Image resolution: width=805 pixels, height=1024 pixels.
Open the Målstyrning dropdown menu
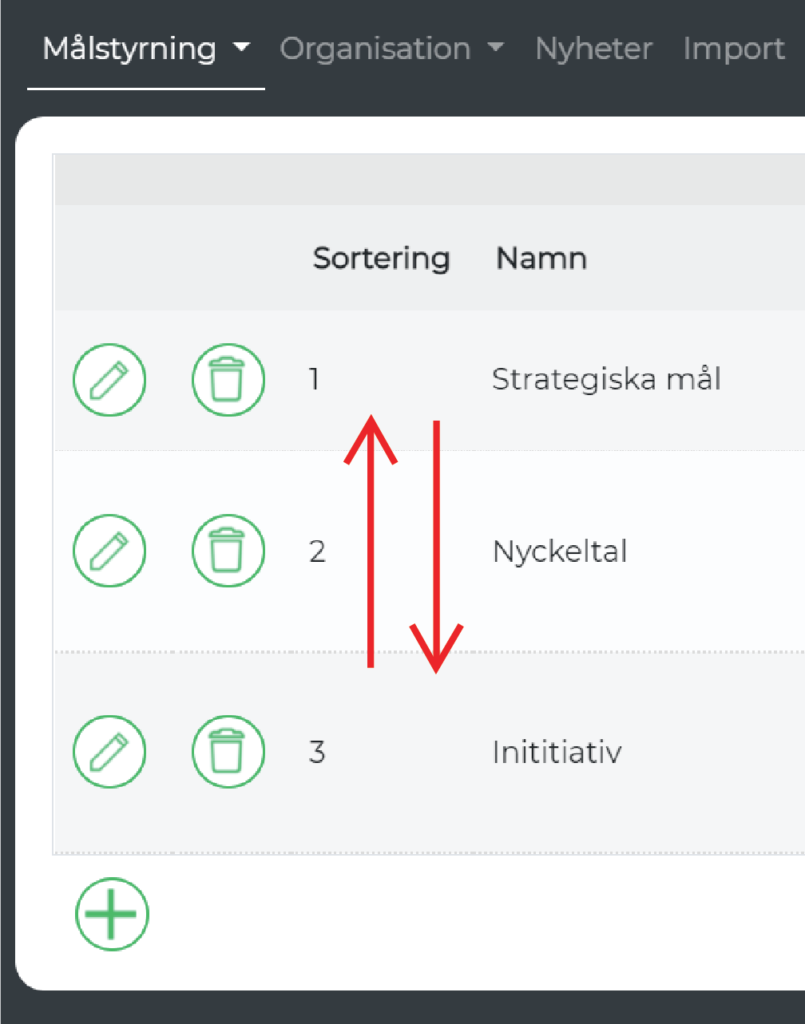point(146,49)
